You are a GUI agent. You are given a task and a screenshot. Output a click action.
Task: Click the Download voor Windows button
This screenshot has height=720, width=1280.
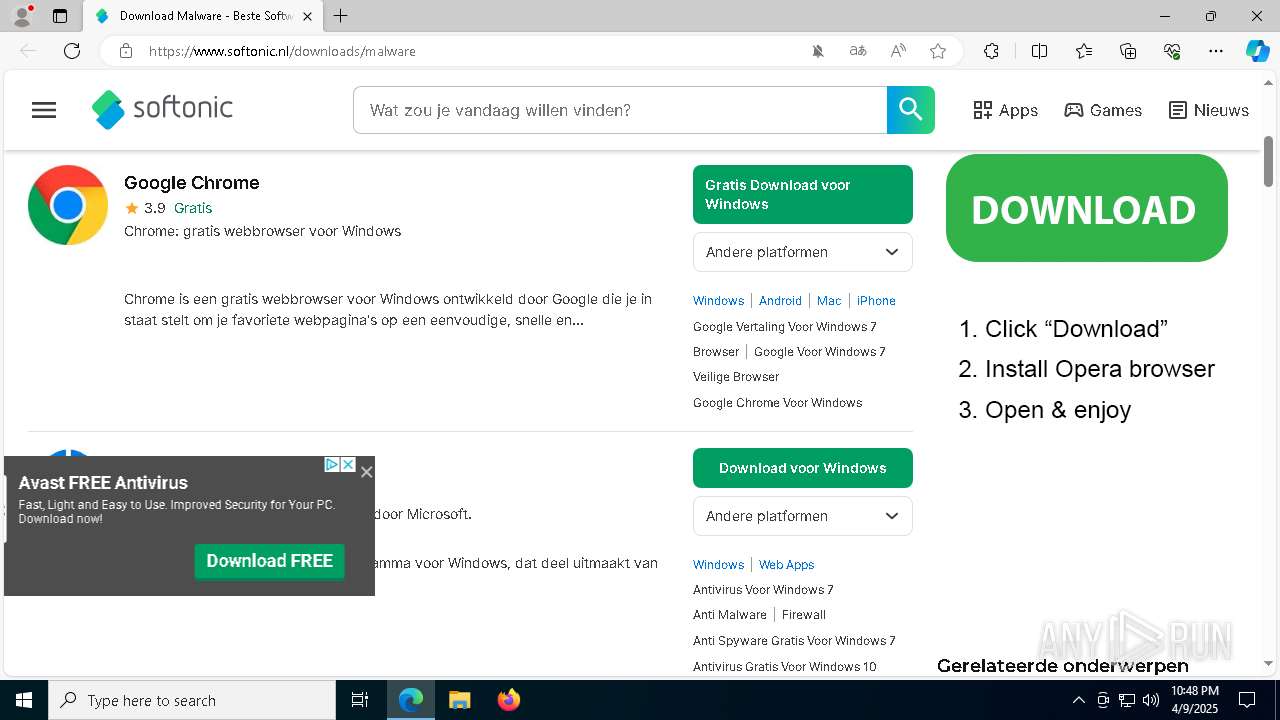(x=803, y=468)
